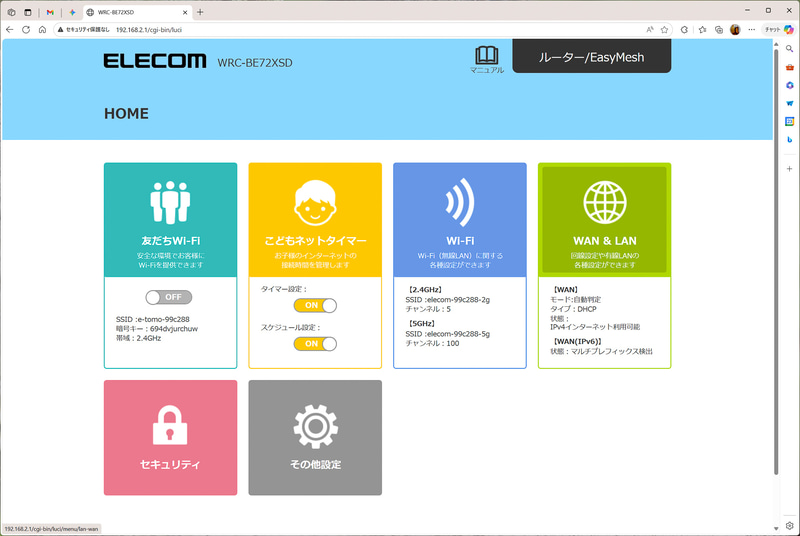Open the Copilot chat button
This screenshot has height=536, width=800.
pos(779,30)
